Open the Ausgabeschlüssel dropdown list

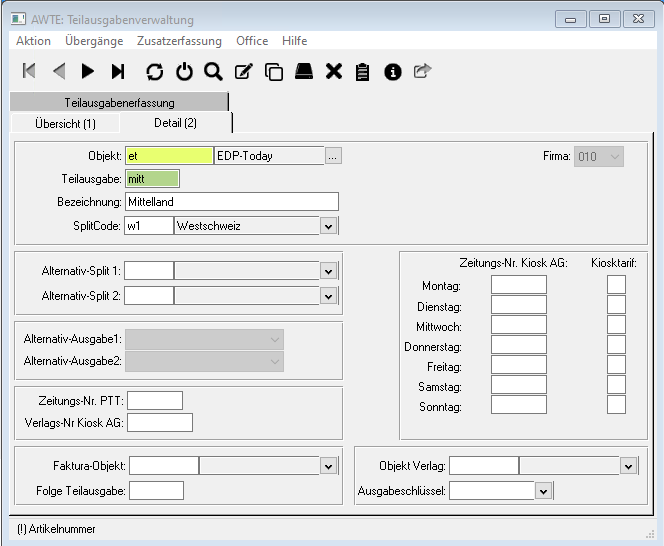pos(543,491)
